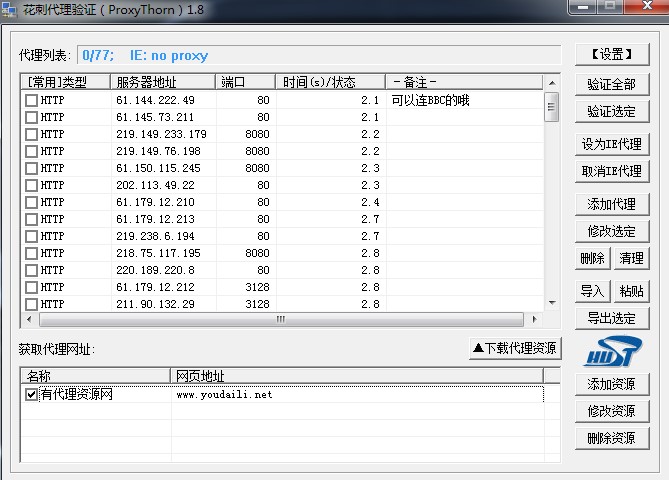Click the 粘贴 paste button
Screen dimensions: 669x480
point(631,291)
